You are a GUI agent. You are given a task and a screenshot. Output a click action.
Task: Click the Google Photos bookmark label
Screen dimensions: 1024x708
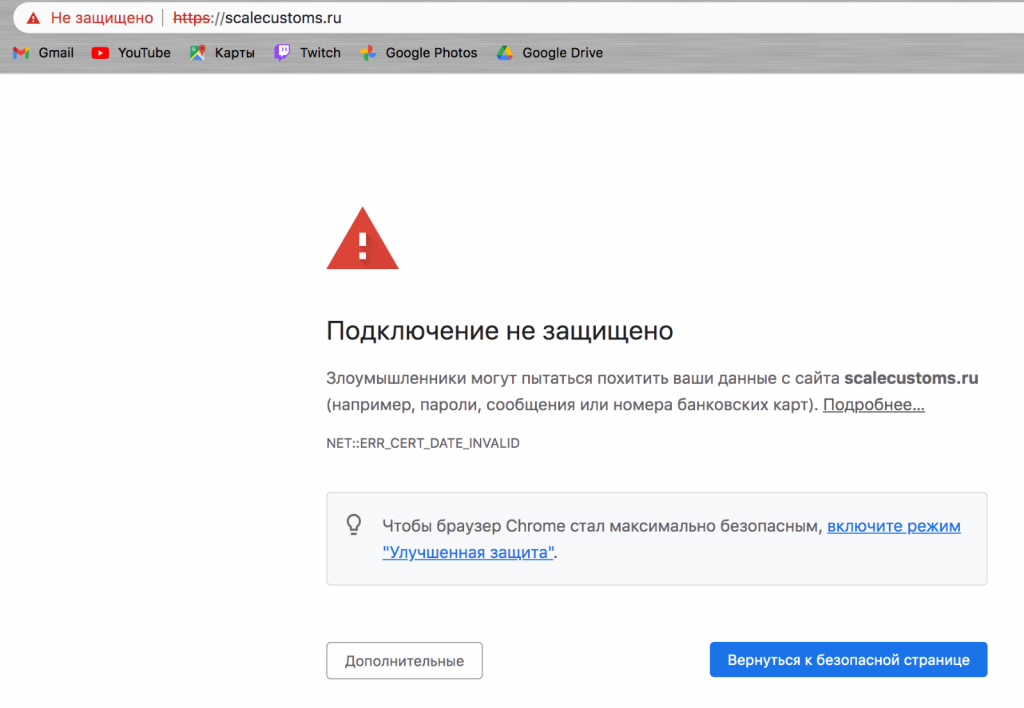[429, 52]
